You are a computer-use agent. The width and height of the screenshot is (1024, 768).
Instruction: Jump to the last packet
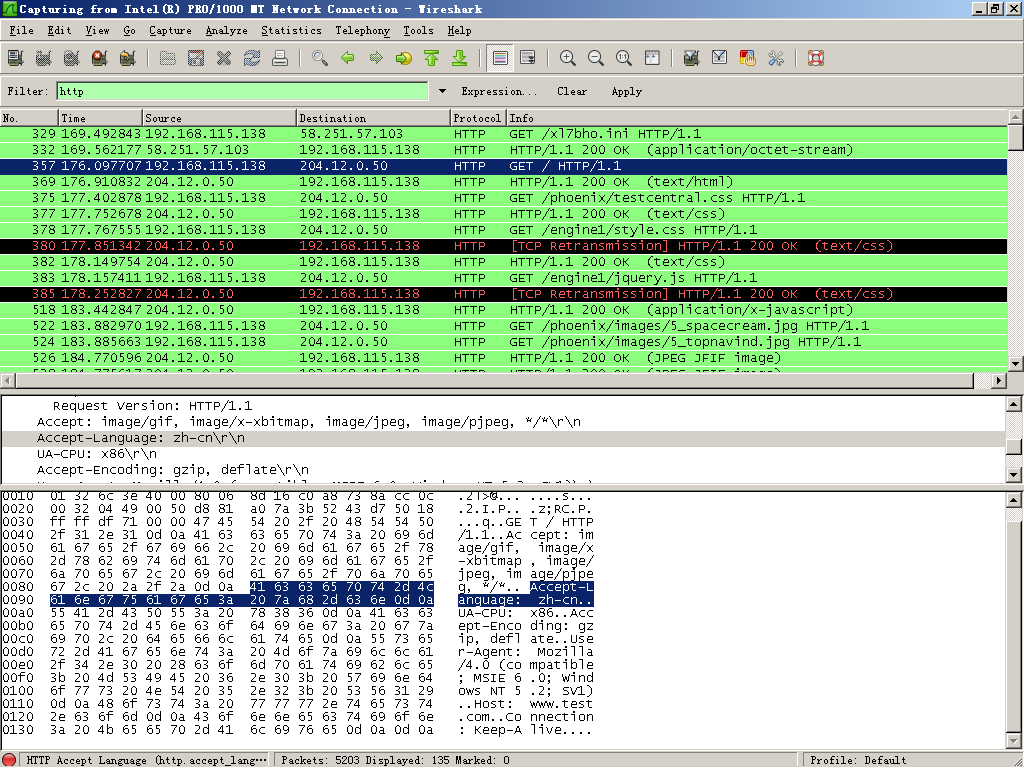pyautogui.click(x=460, y=58)
